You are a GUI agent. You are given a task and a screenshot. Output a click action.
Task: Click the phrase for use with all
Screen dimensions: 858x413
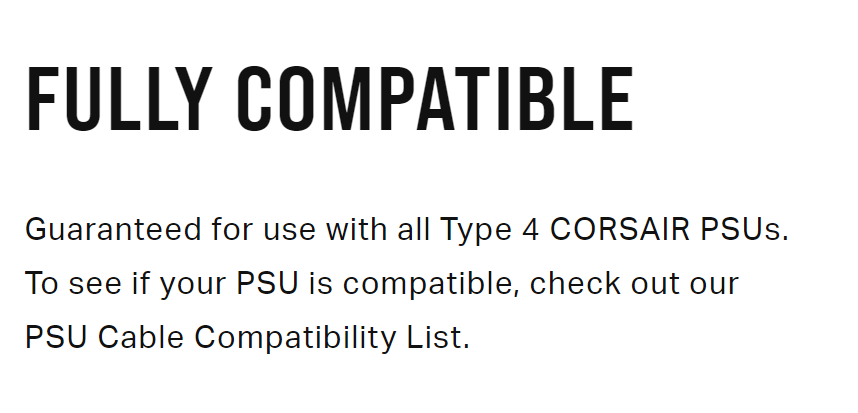pyautogui.click(x=321, y=229)
